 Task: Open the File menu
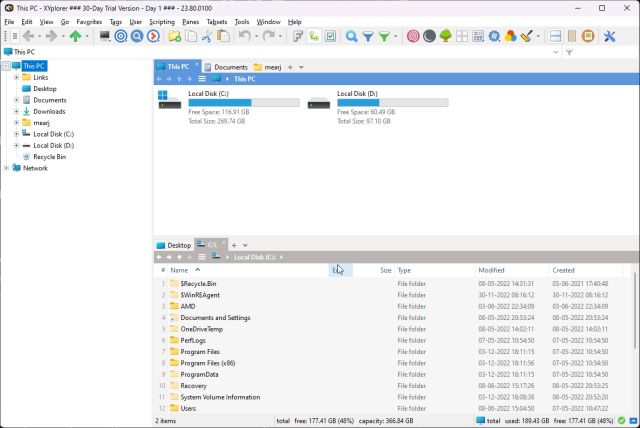(x=9, y=22)
